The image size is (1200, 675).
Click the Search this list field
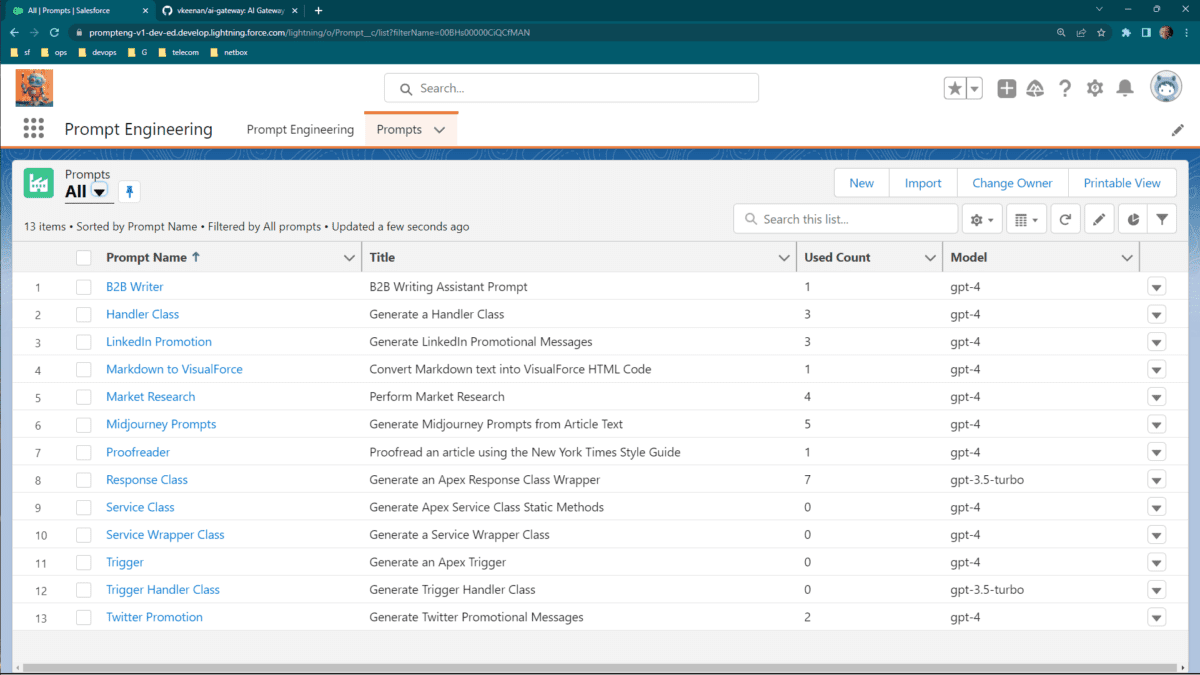[846, 219]
